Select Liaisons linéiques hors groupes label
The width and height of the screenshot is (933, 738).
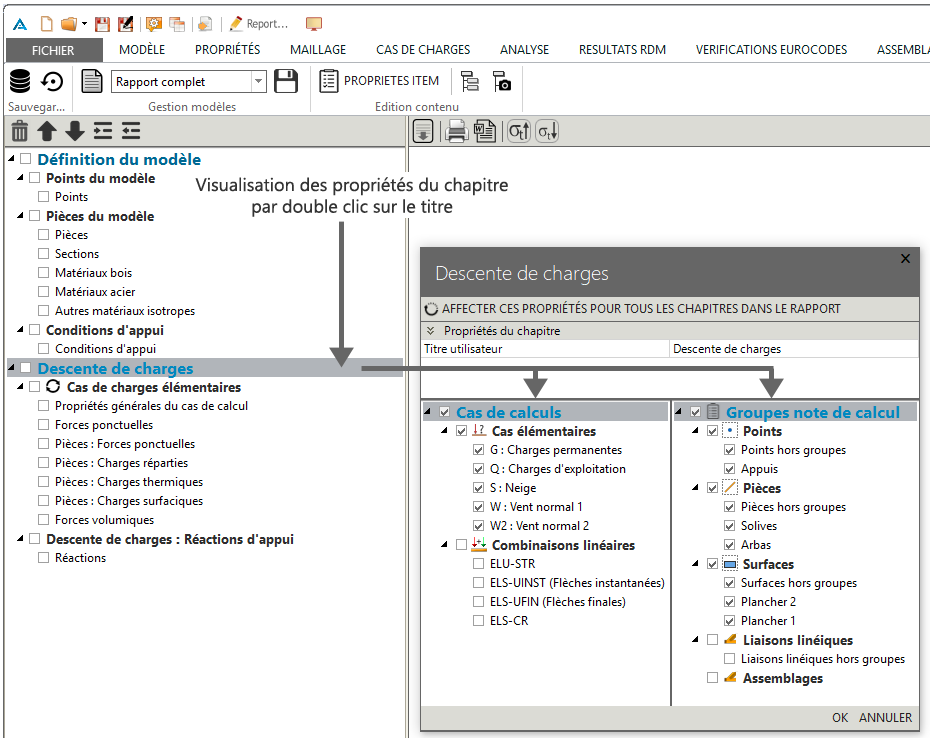coord(823,659)
